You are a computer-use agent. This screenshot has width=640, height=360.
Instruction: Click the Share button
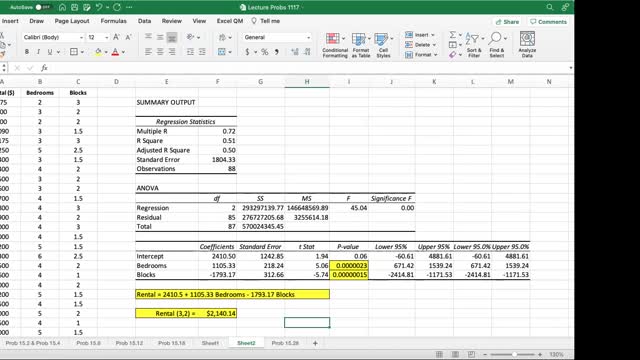click(x=507, y=22)
